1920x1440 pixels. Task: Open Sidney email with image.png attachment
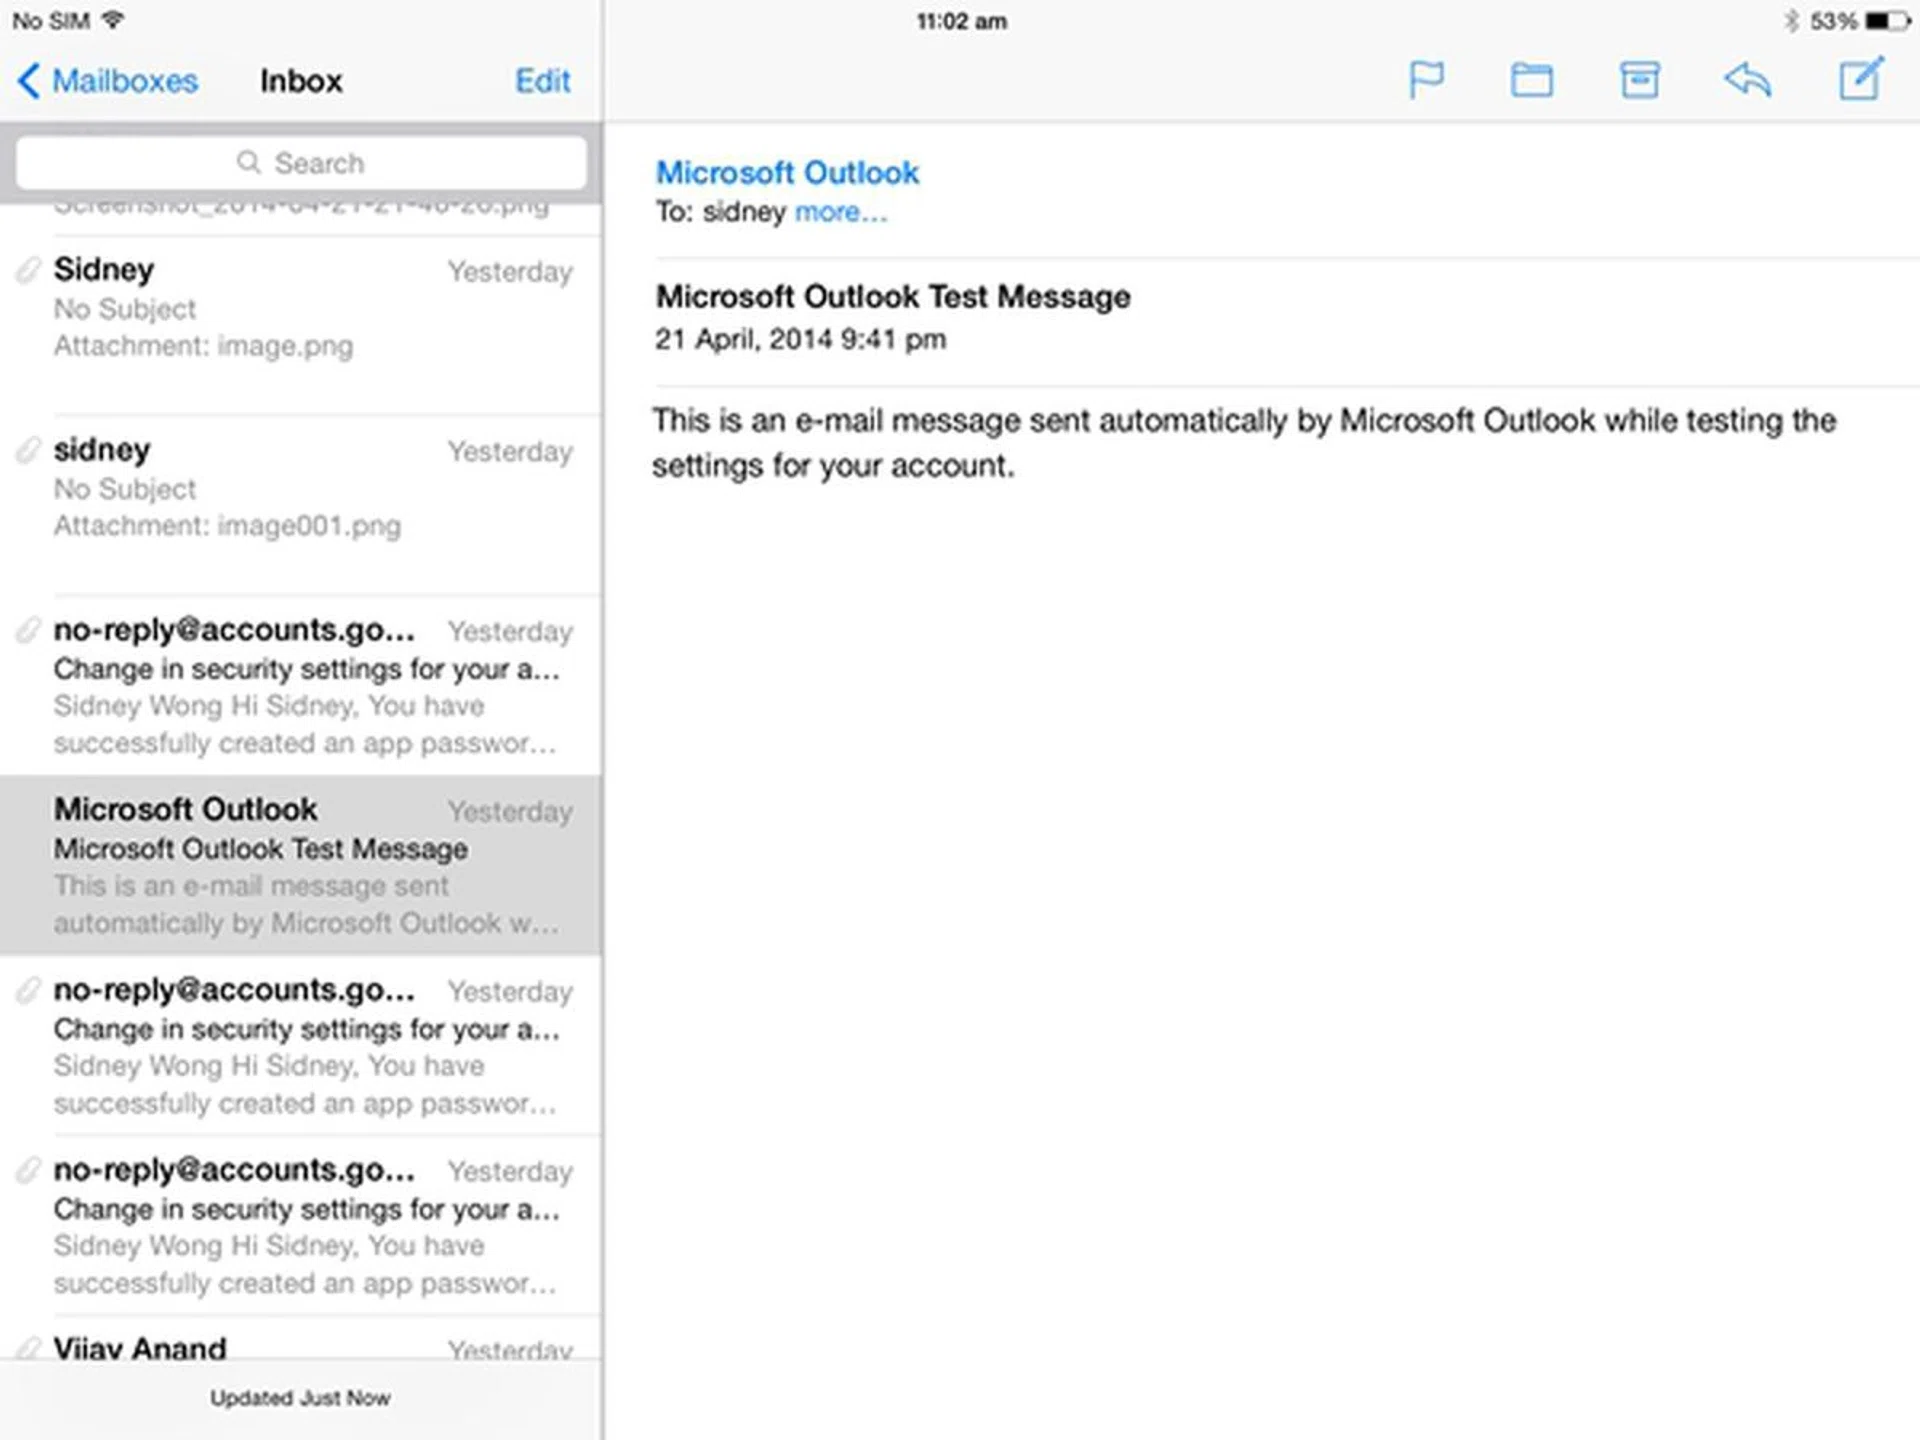tap(300, 310)
